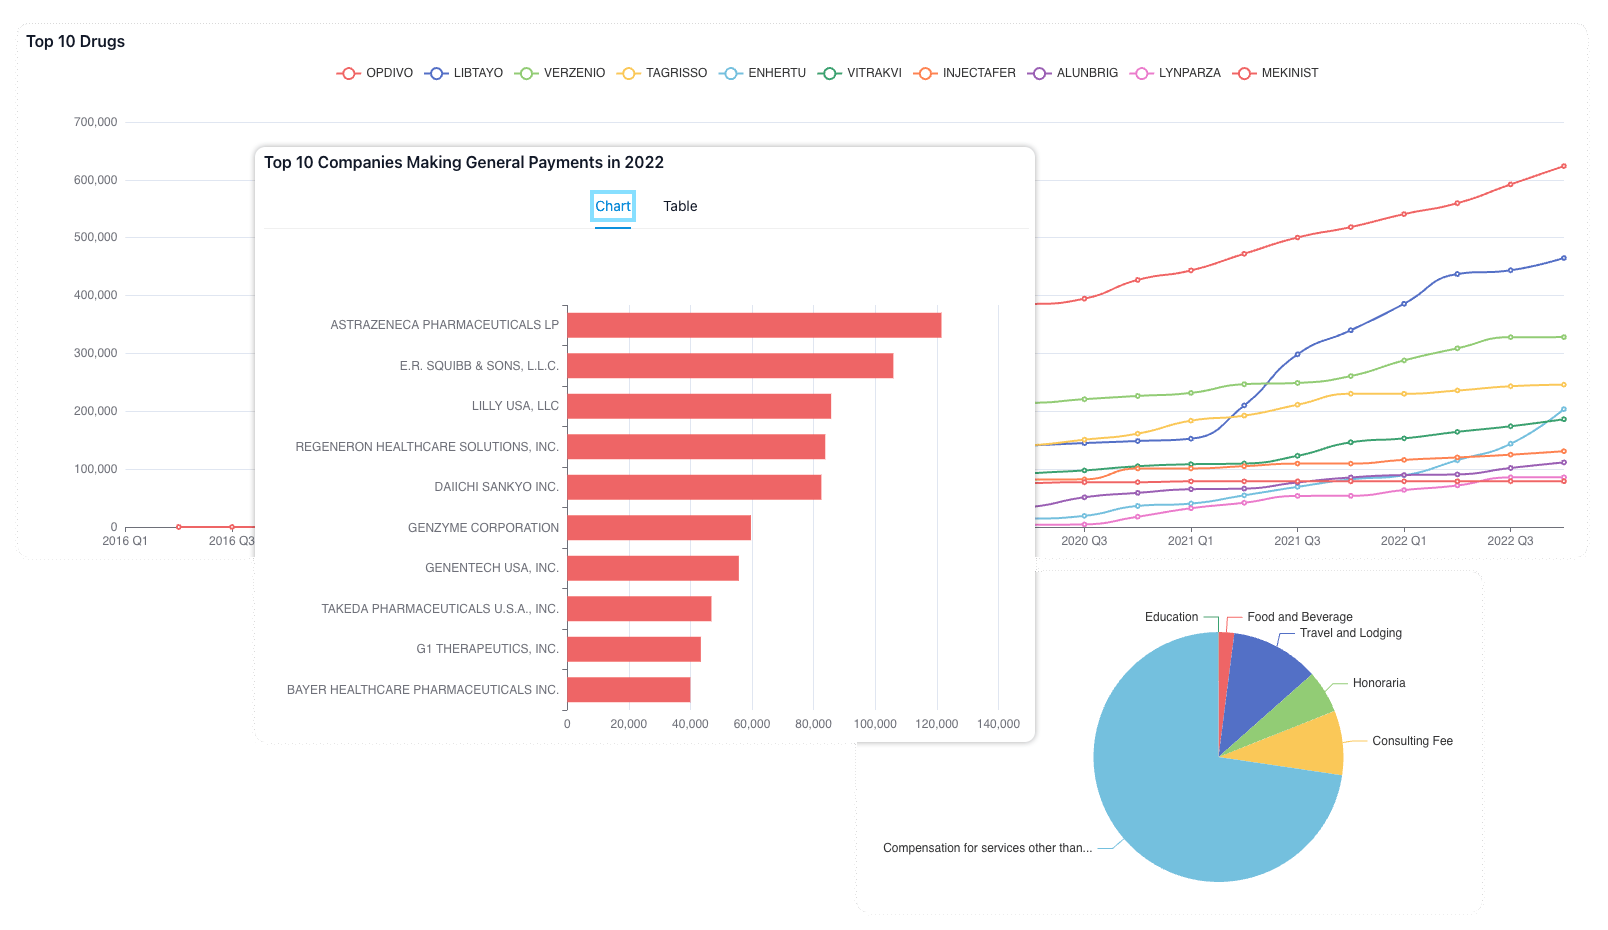Toggle the TAGRISSO legend series
The height and width of the screenshot is (930, 1608).
[662, 73]
